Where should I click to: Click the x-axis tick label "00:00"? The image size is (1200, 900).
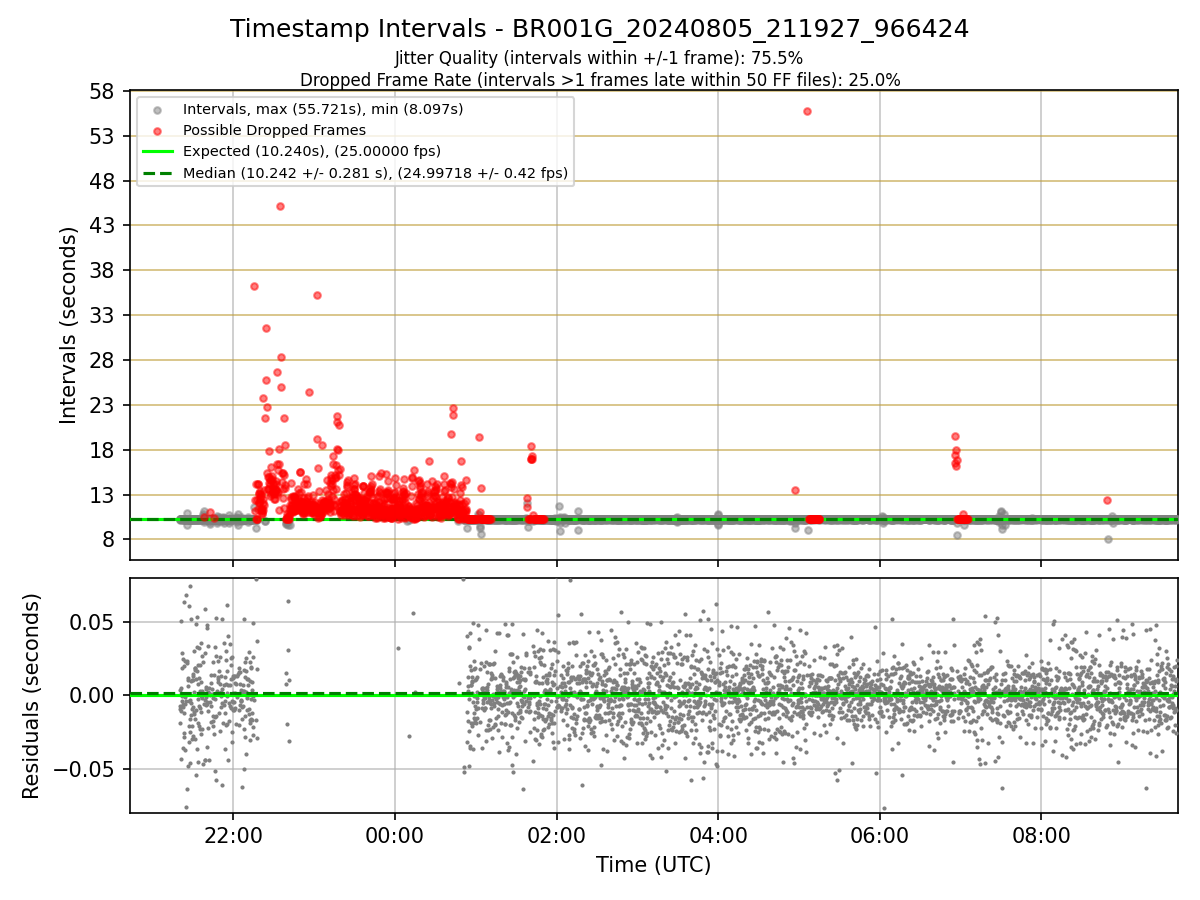(395, 836)
